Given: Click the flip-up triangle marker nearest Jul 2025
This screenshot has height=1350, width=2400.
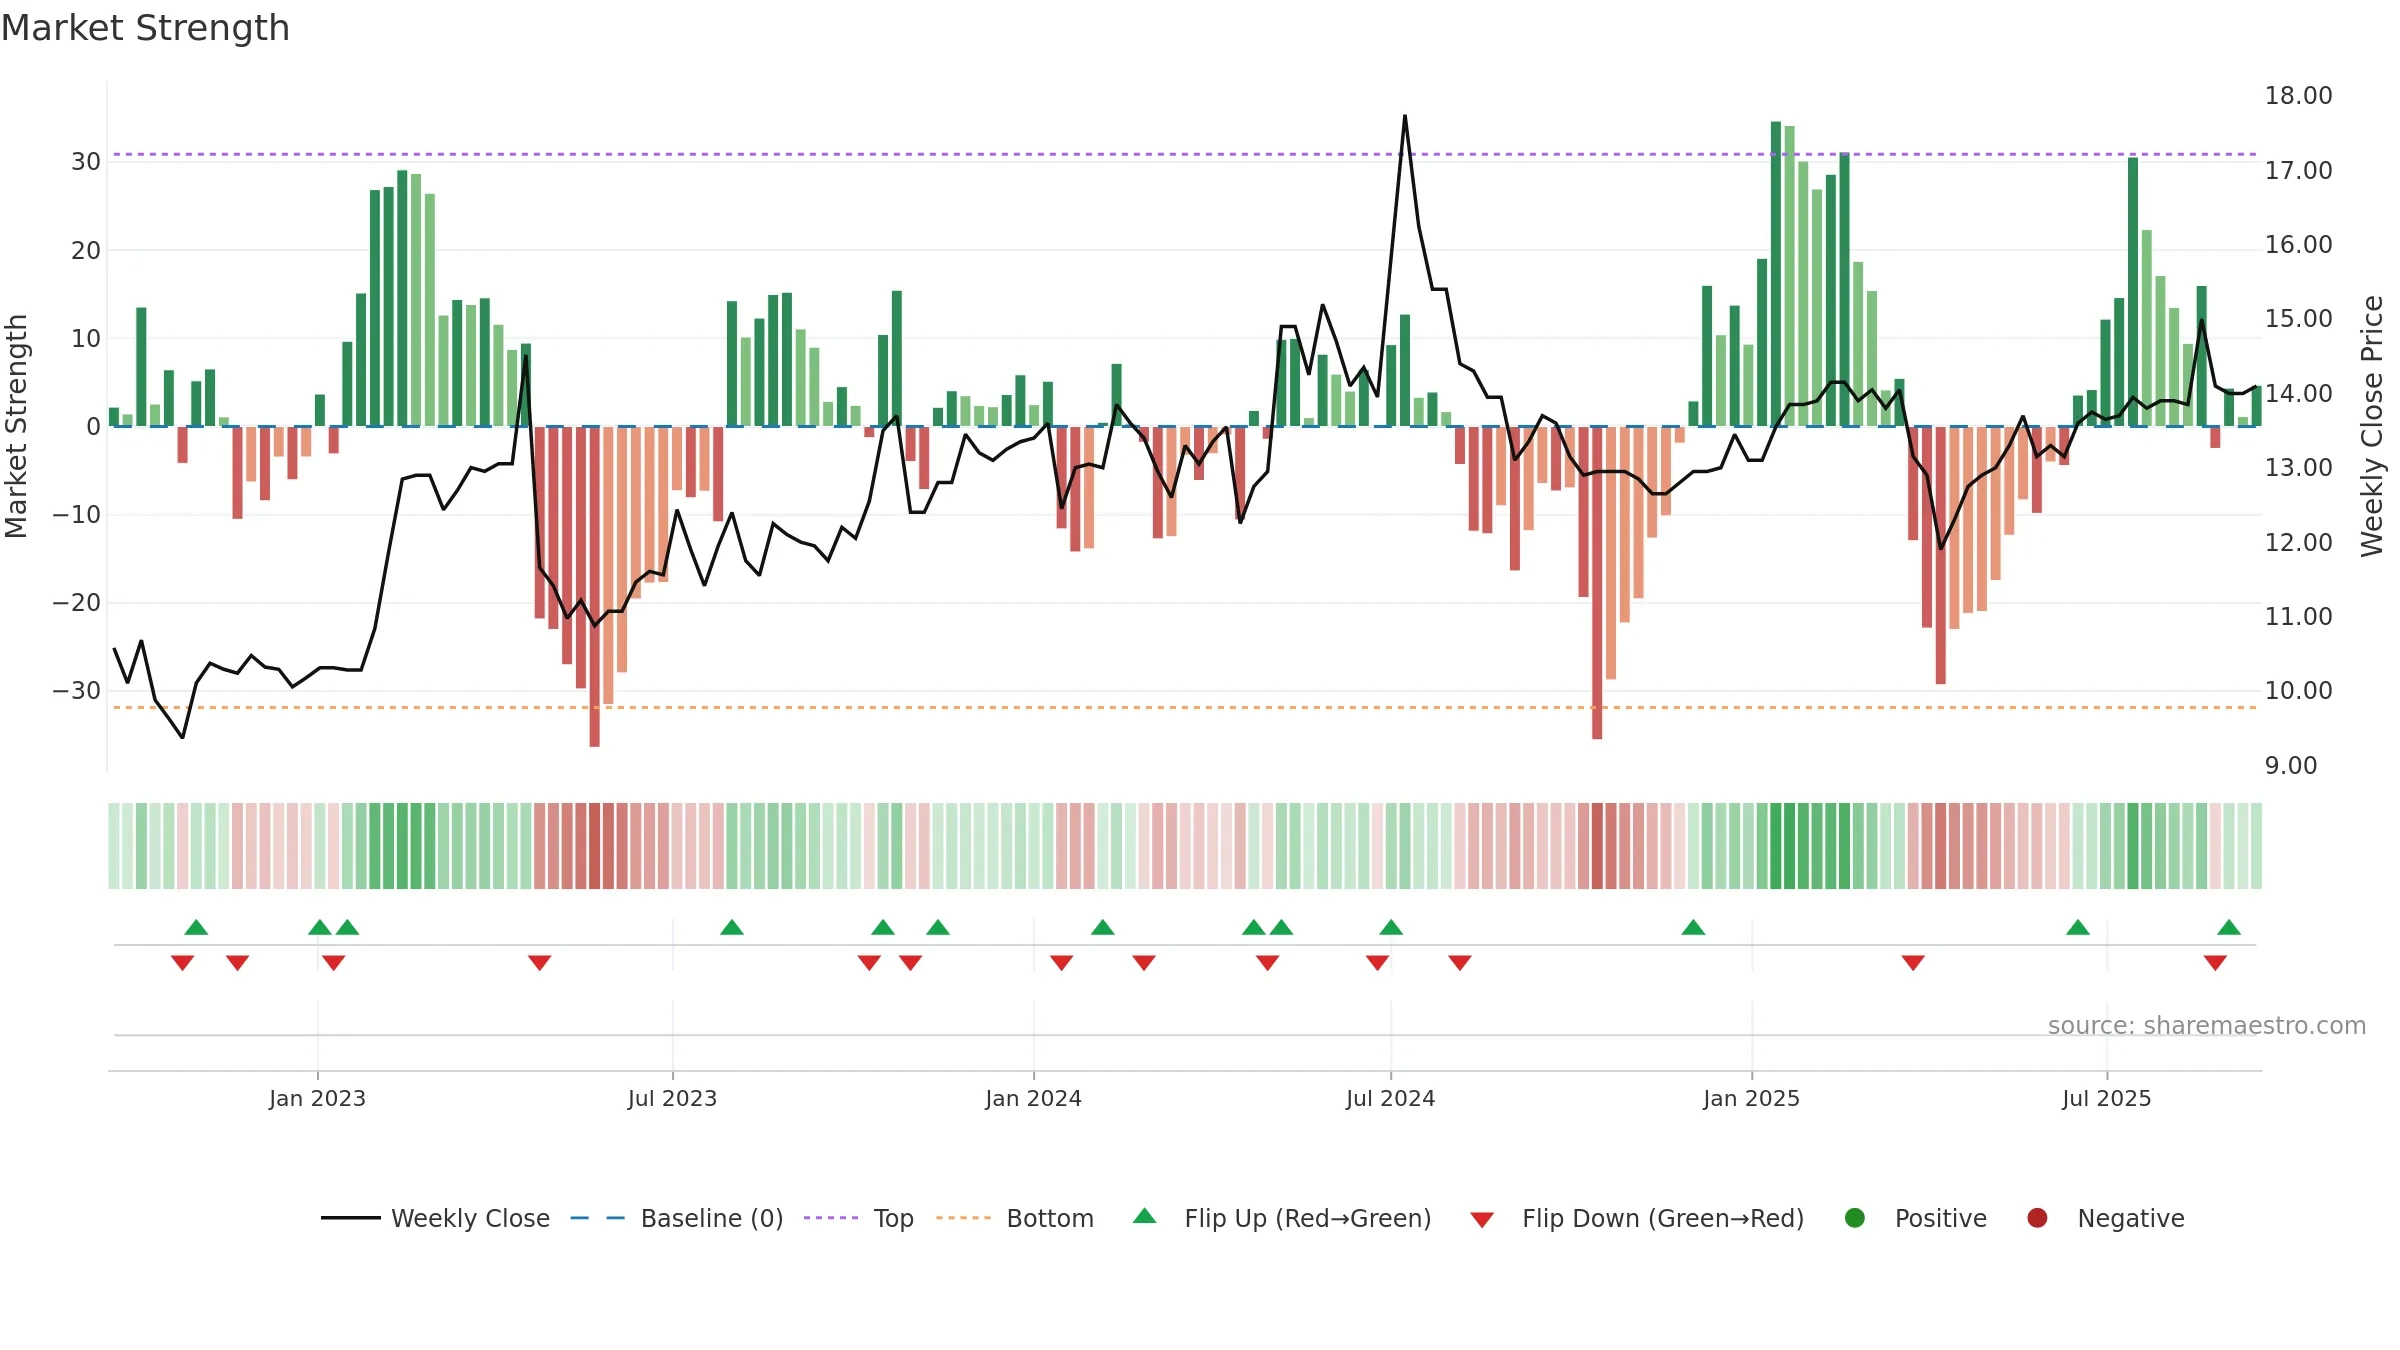Looking at the screenshot, I should tap(2078, 927).
